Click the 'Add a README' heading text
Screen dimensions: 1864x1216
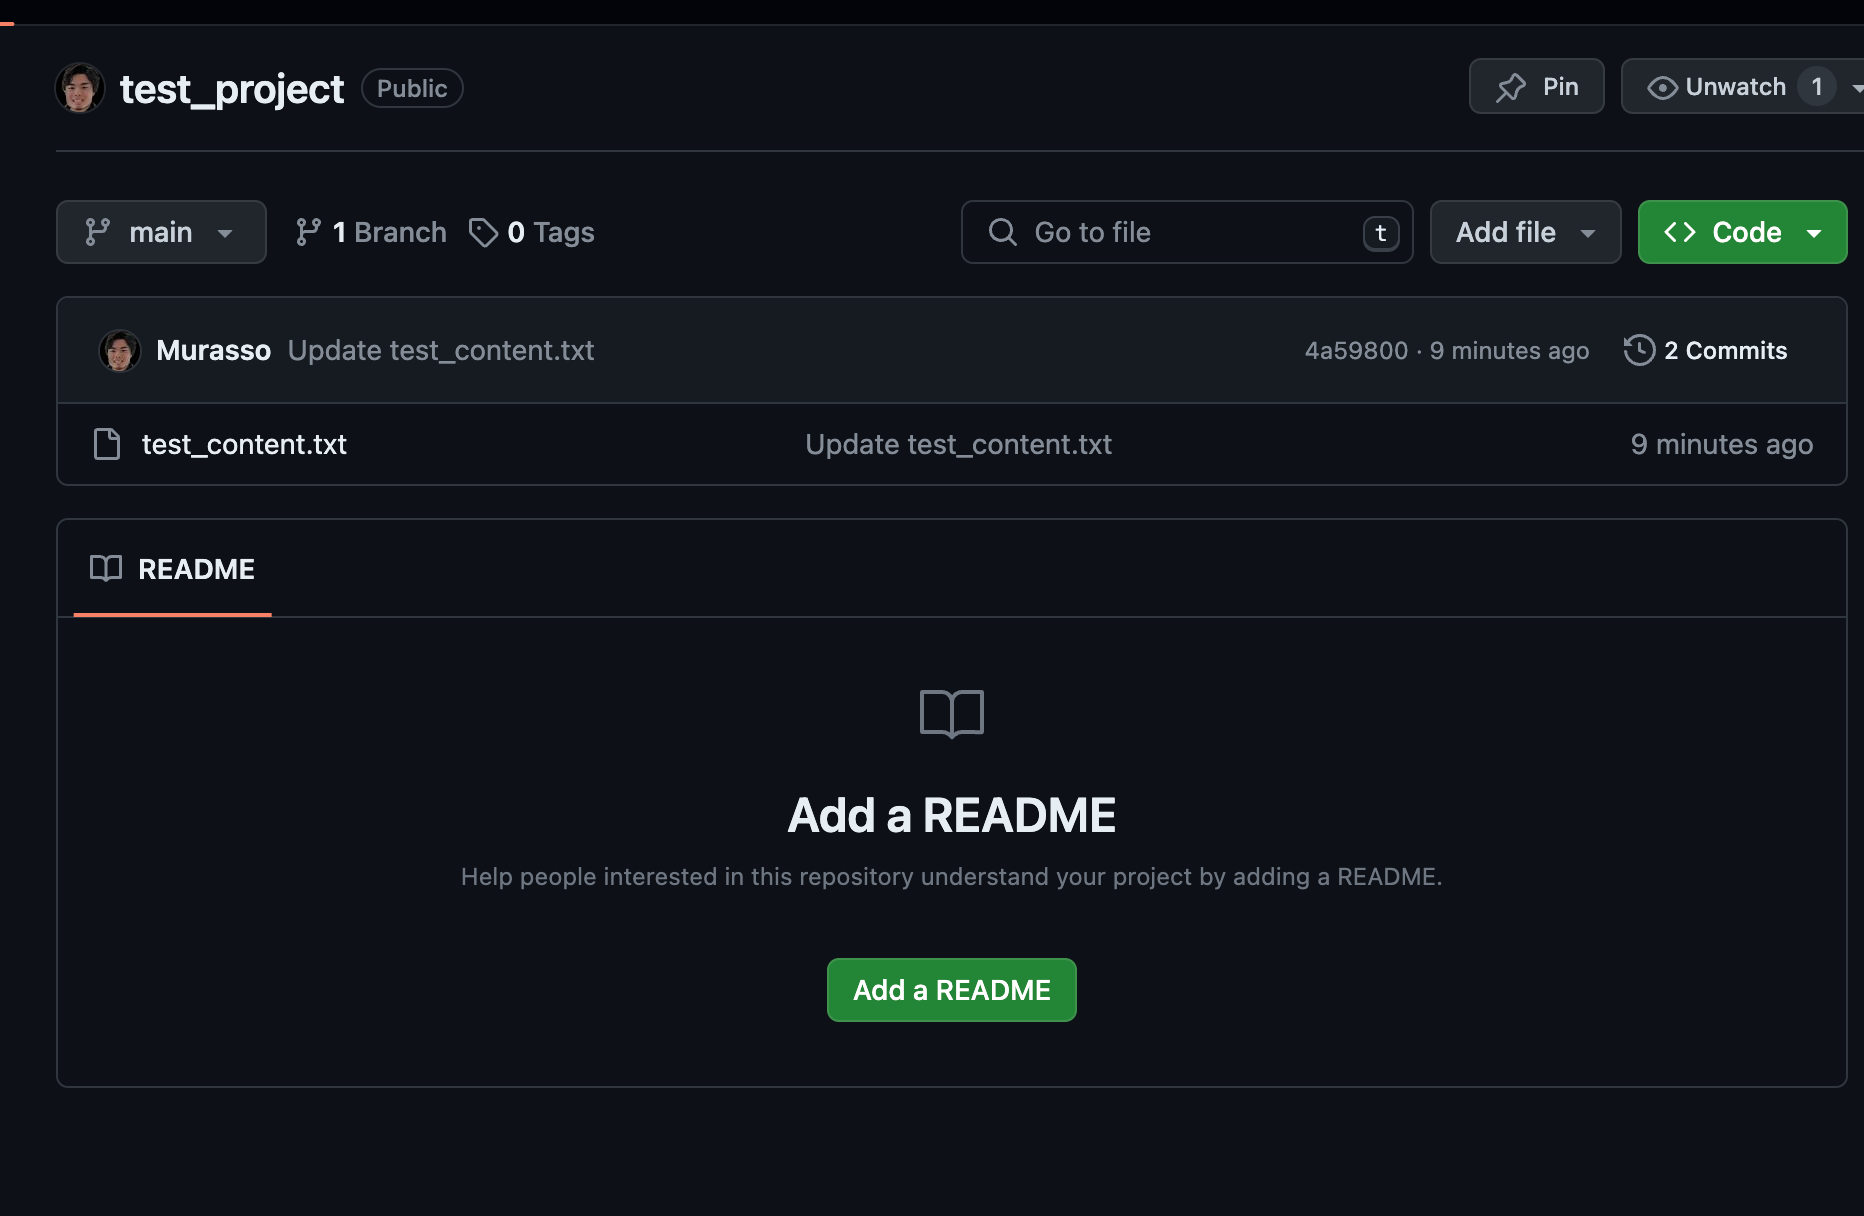tap(952, 815)
